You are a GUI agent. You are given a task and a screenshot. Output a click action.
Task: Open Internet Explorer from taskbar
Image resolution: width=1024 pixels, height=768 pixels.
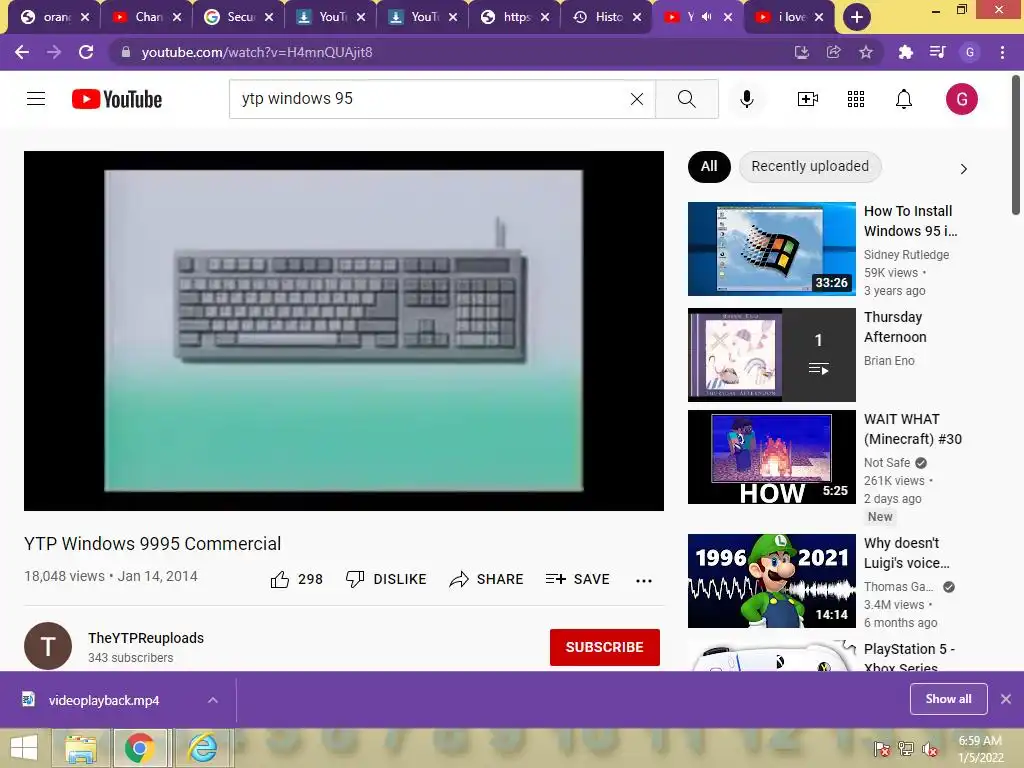(202, 748)
